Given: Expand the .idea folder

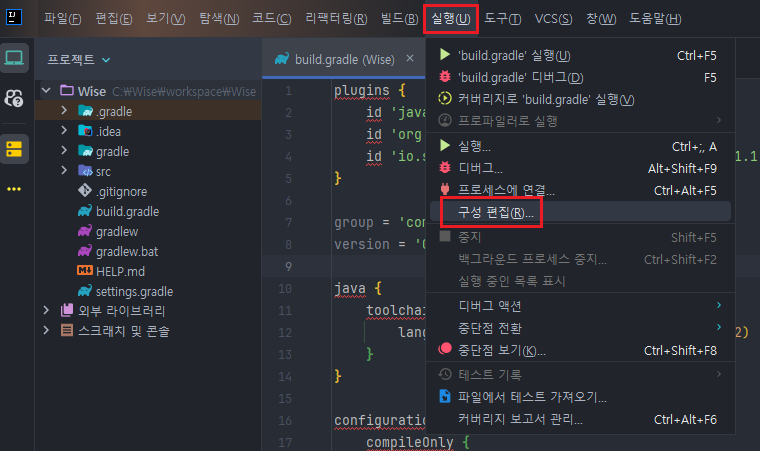Looking at the screenshot, I should pos(63,130).
